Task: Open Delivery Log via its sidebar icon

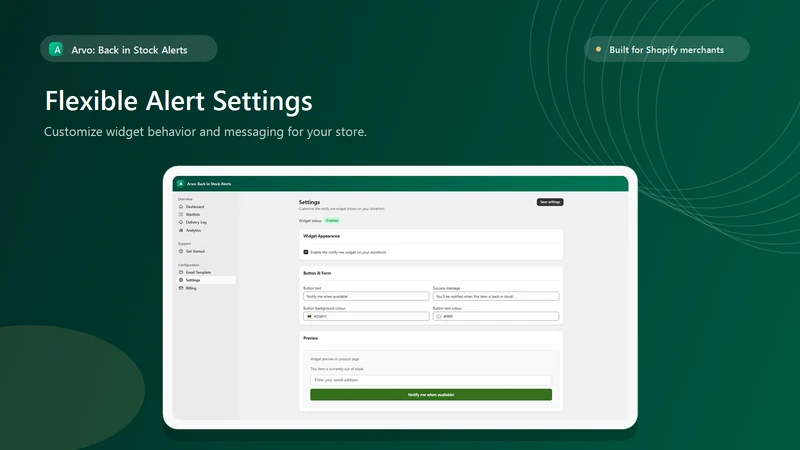Action: pos(181,222)
